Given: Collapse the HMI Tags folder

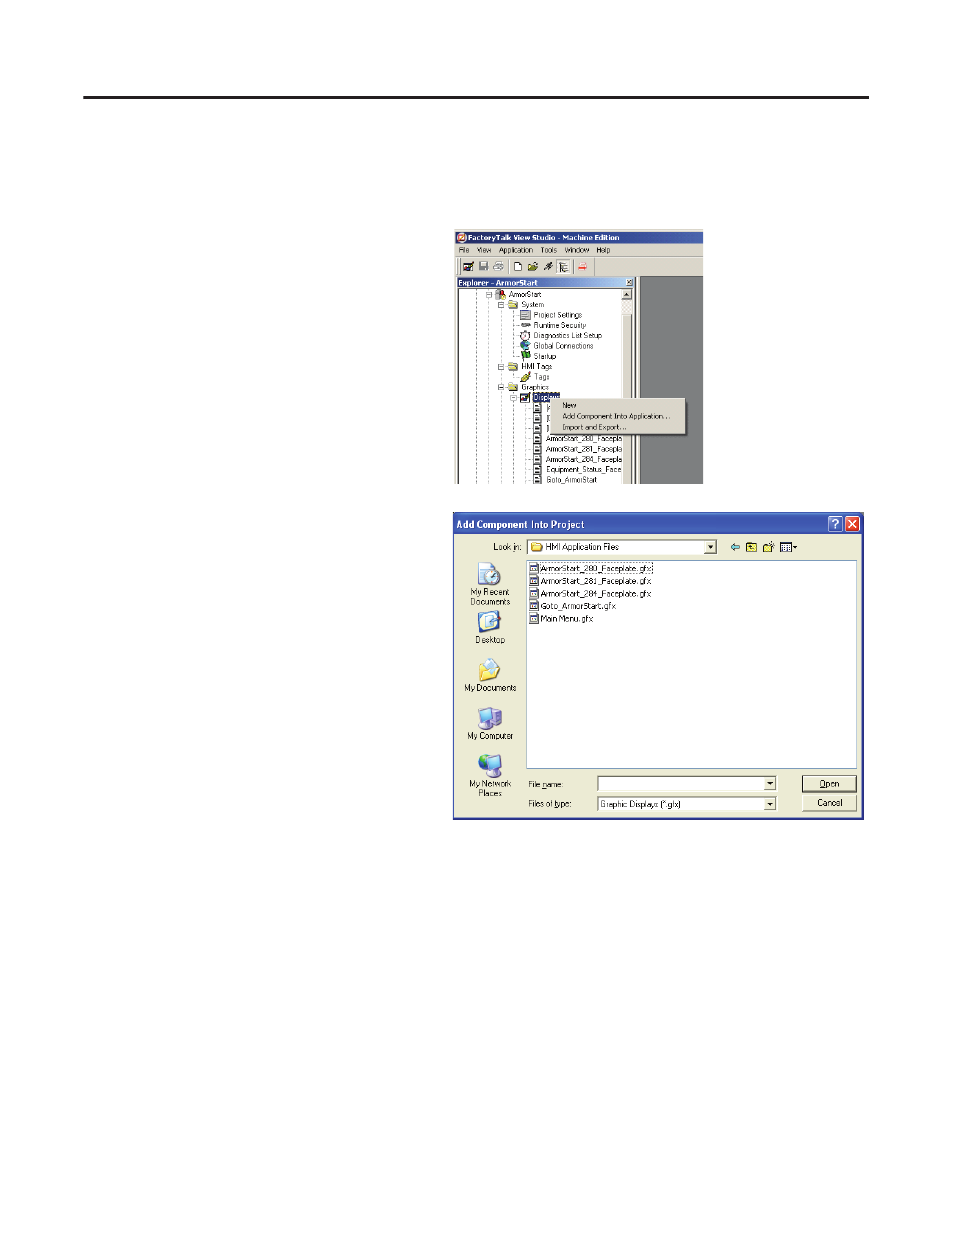Looking at the screenshot, I should [501, 367].
